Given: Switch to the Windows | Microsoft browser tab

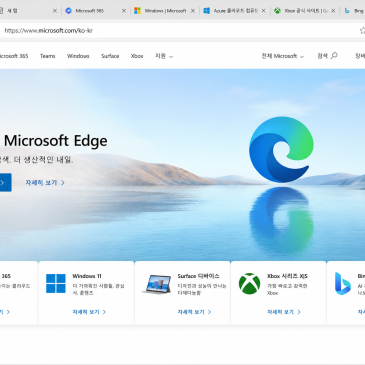Looking at the screenshot, I should click(x=165, y=11).
